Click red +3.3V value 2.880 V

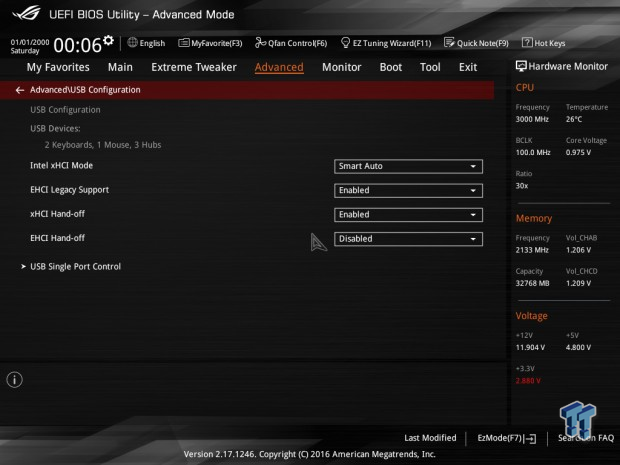(x=528, y=380)
